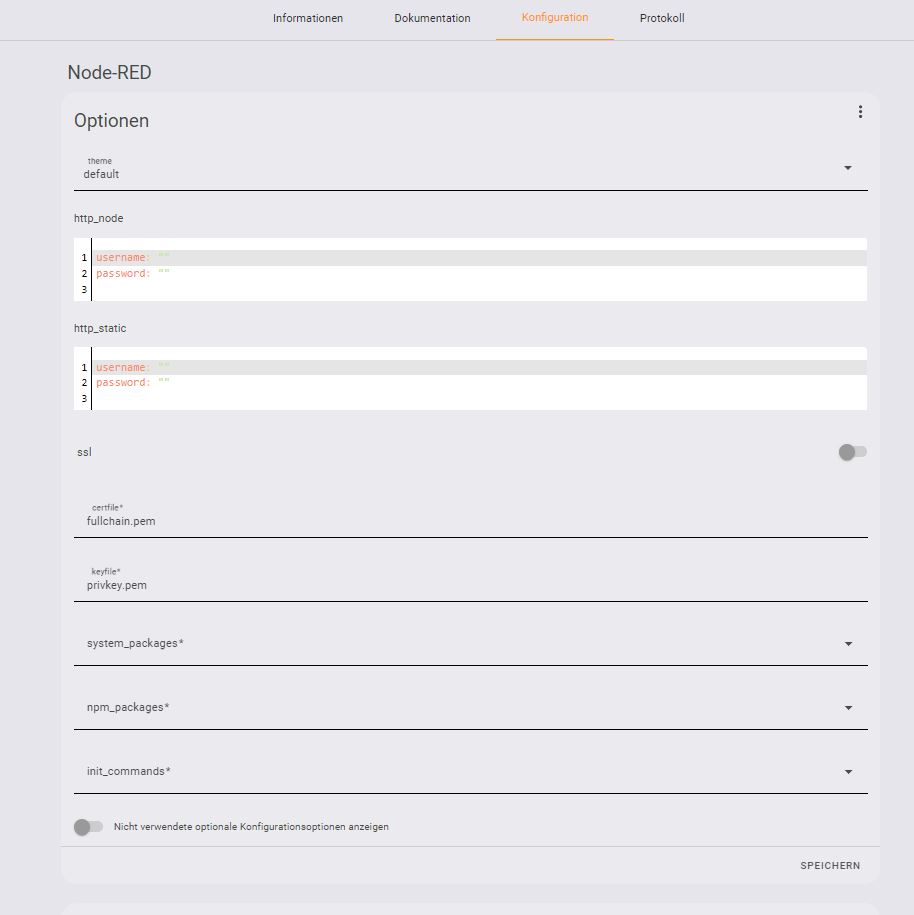
Task: Click 'Nicht verwendete optionale Konfigurationsoptionen anzeigen' label
Action: (251, 827)
